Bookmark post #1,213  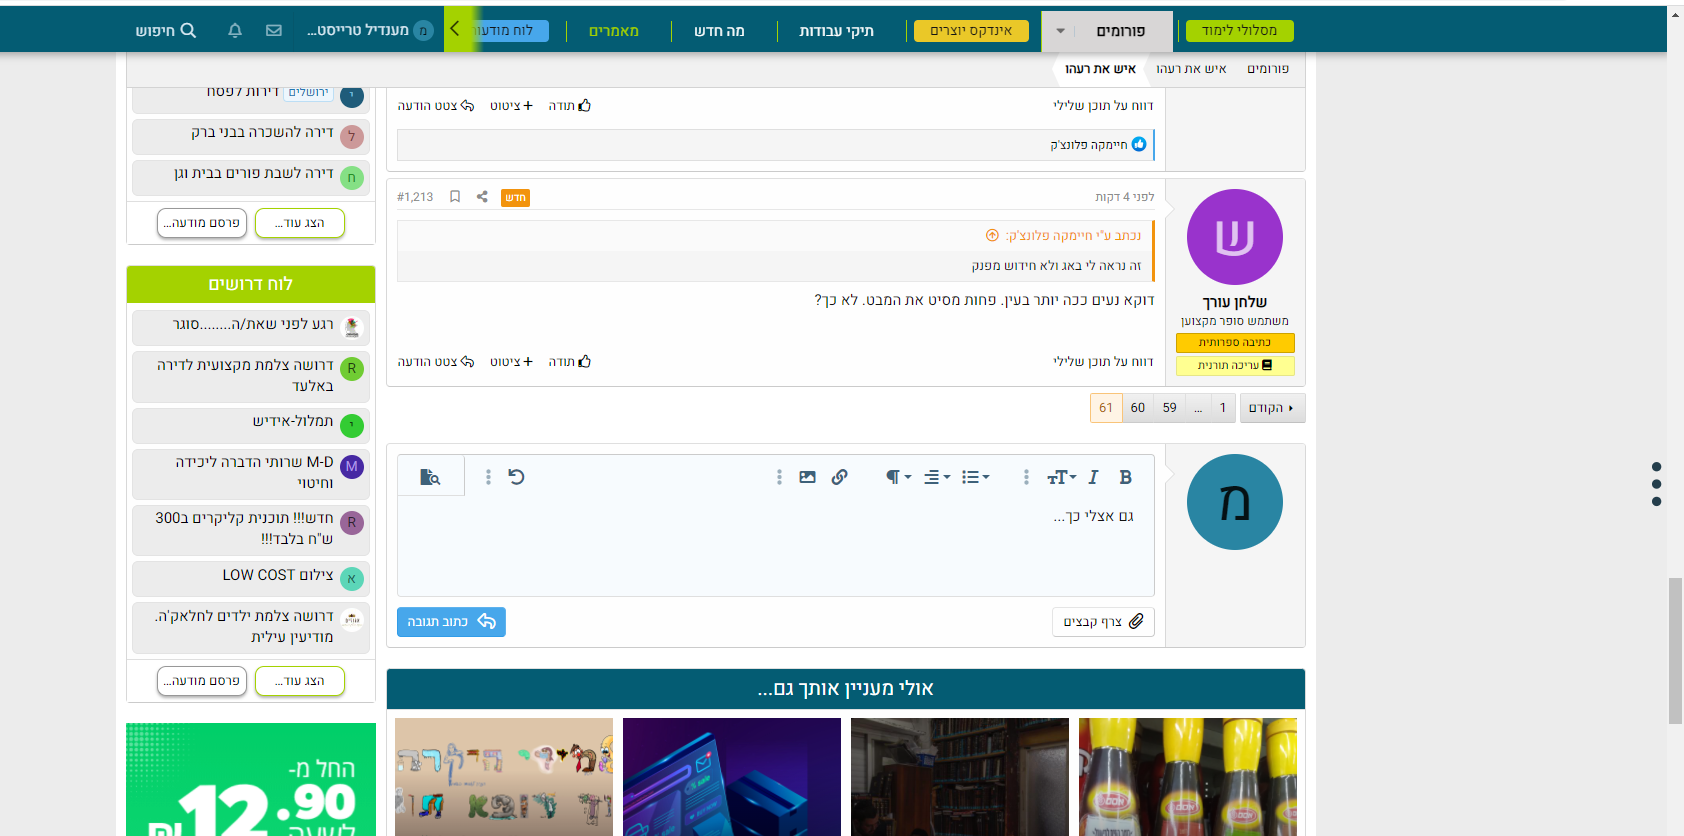point(455,197)
